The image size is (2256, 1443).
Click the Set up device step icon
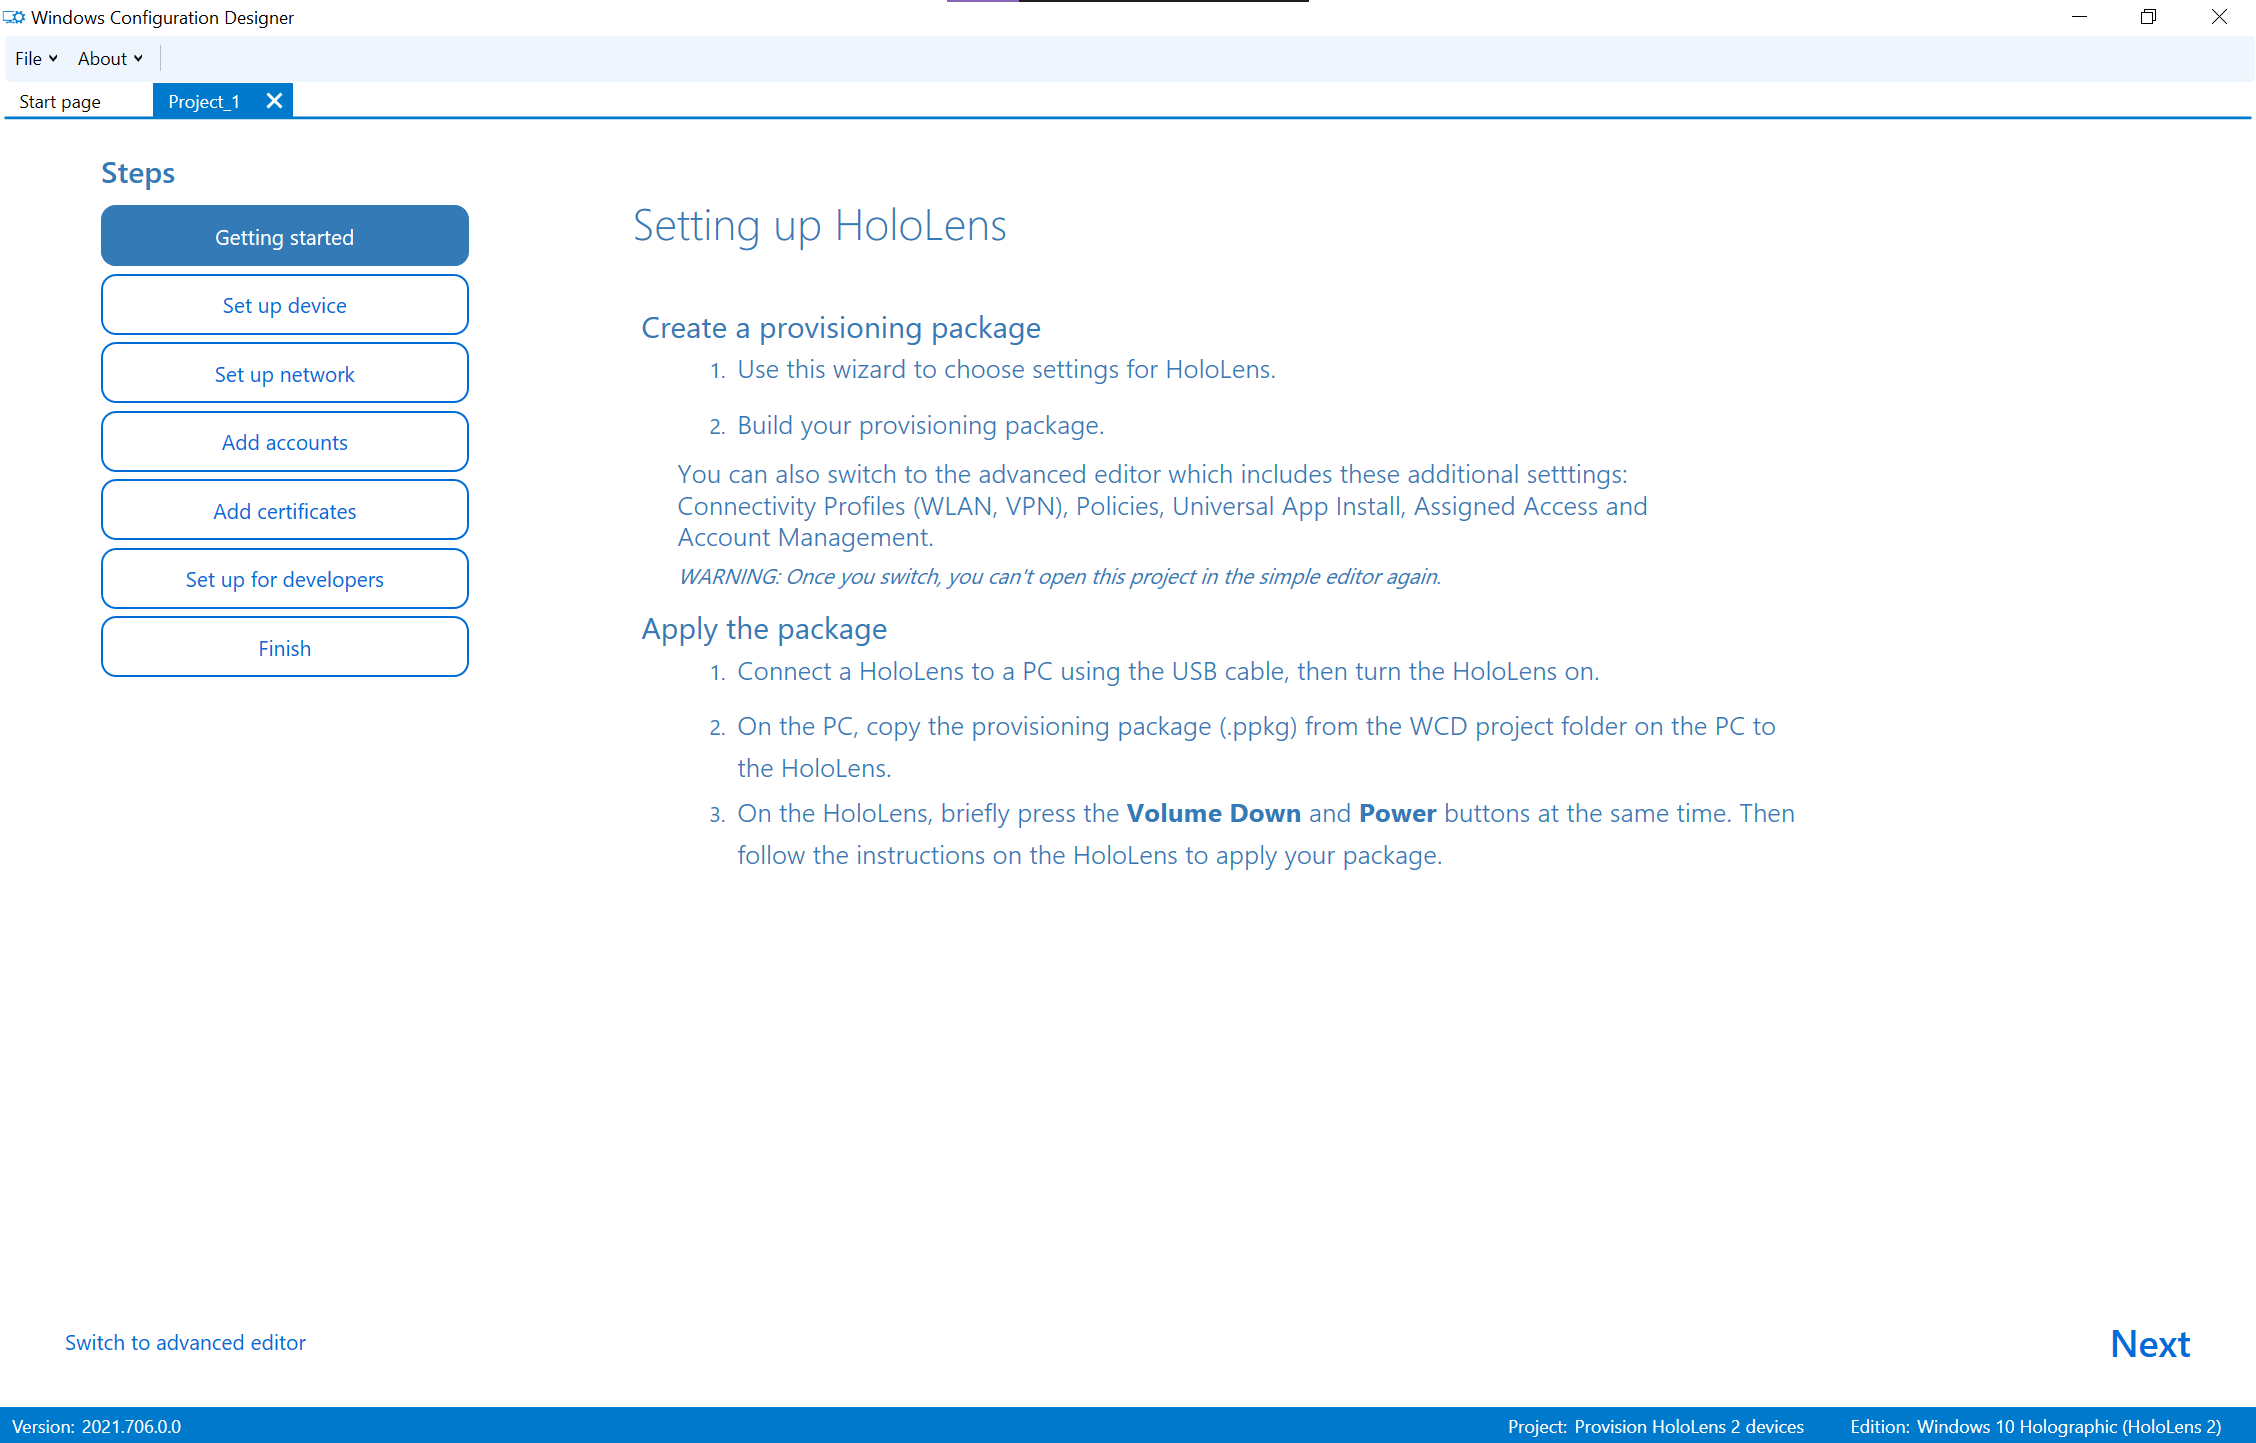pos(284,304)
